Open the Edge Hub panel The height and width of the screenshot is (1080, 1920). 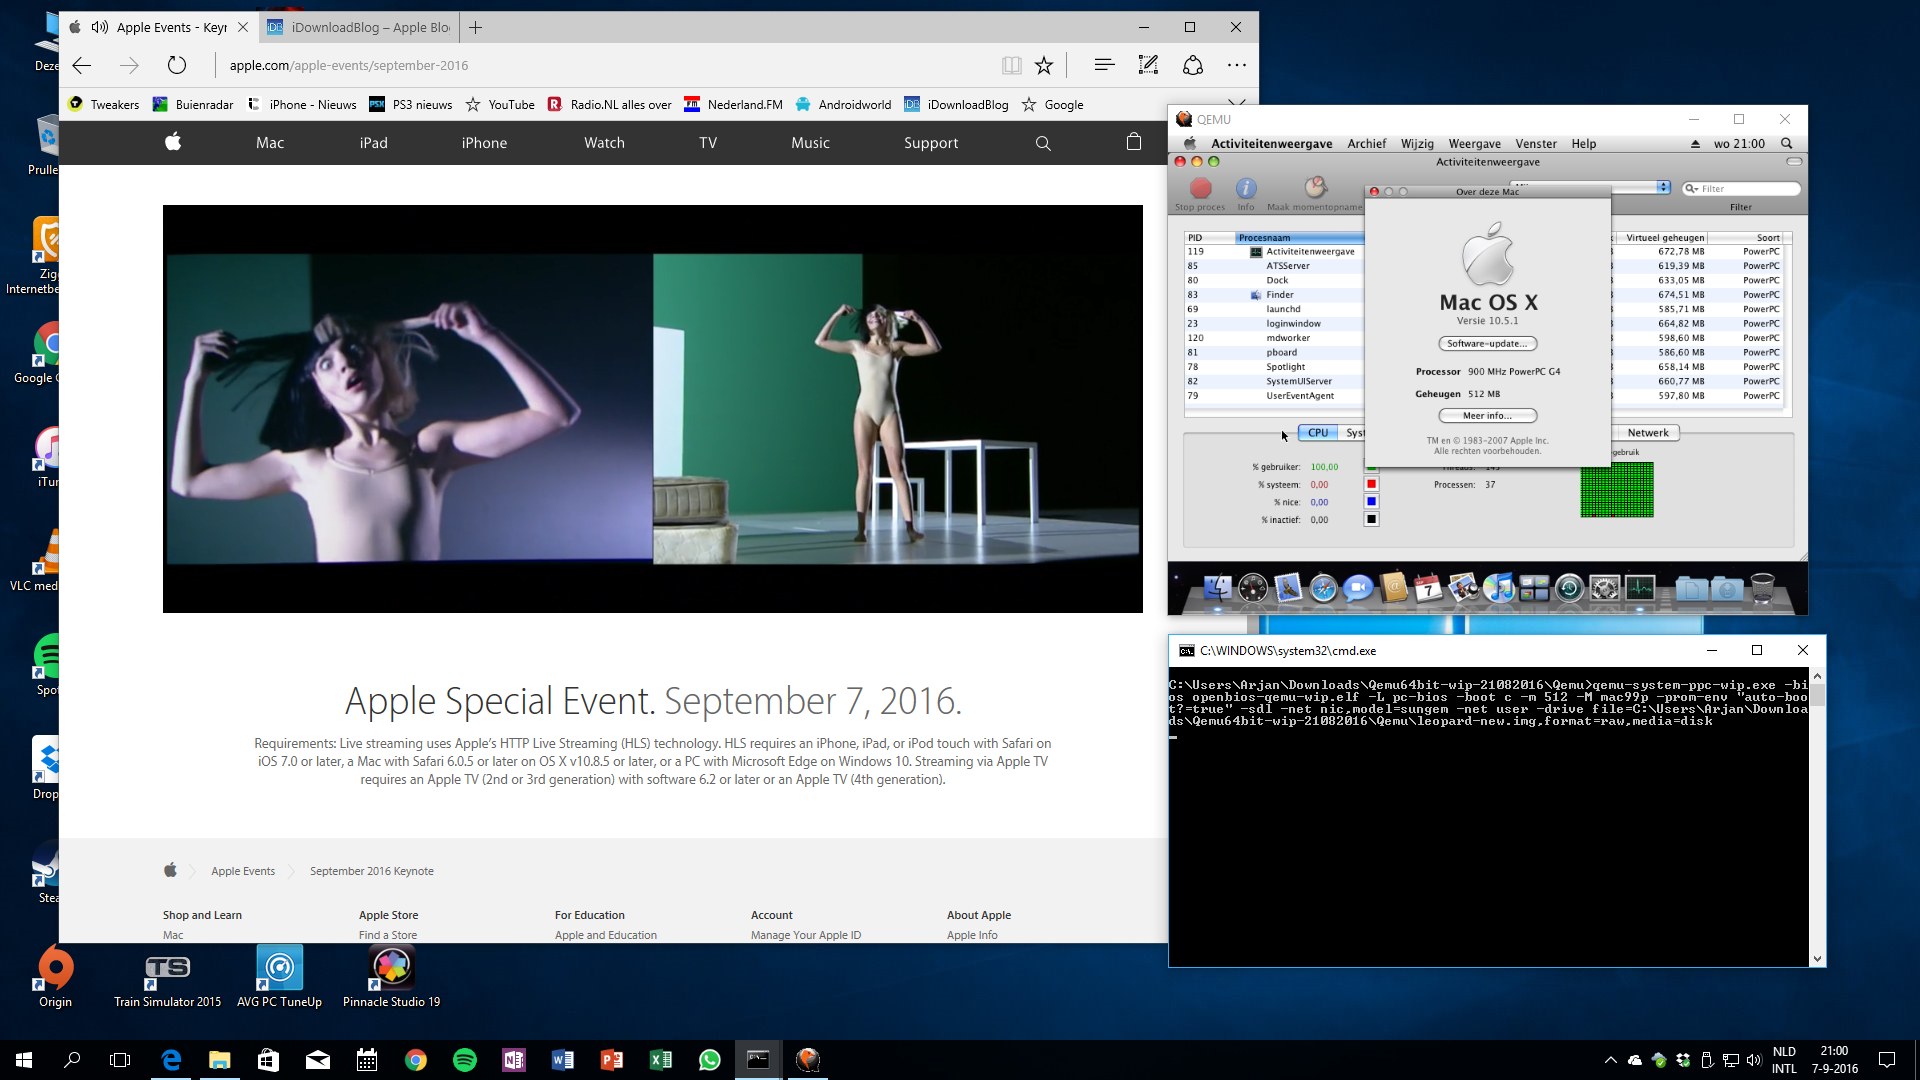[x=1104, y=65]
